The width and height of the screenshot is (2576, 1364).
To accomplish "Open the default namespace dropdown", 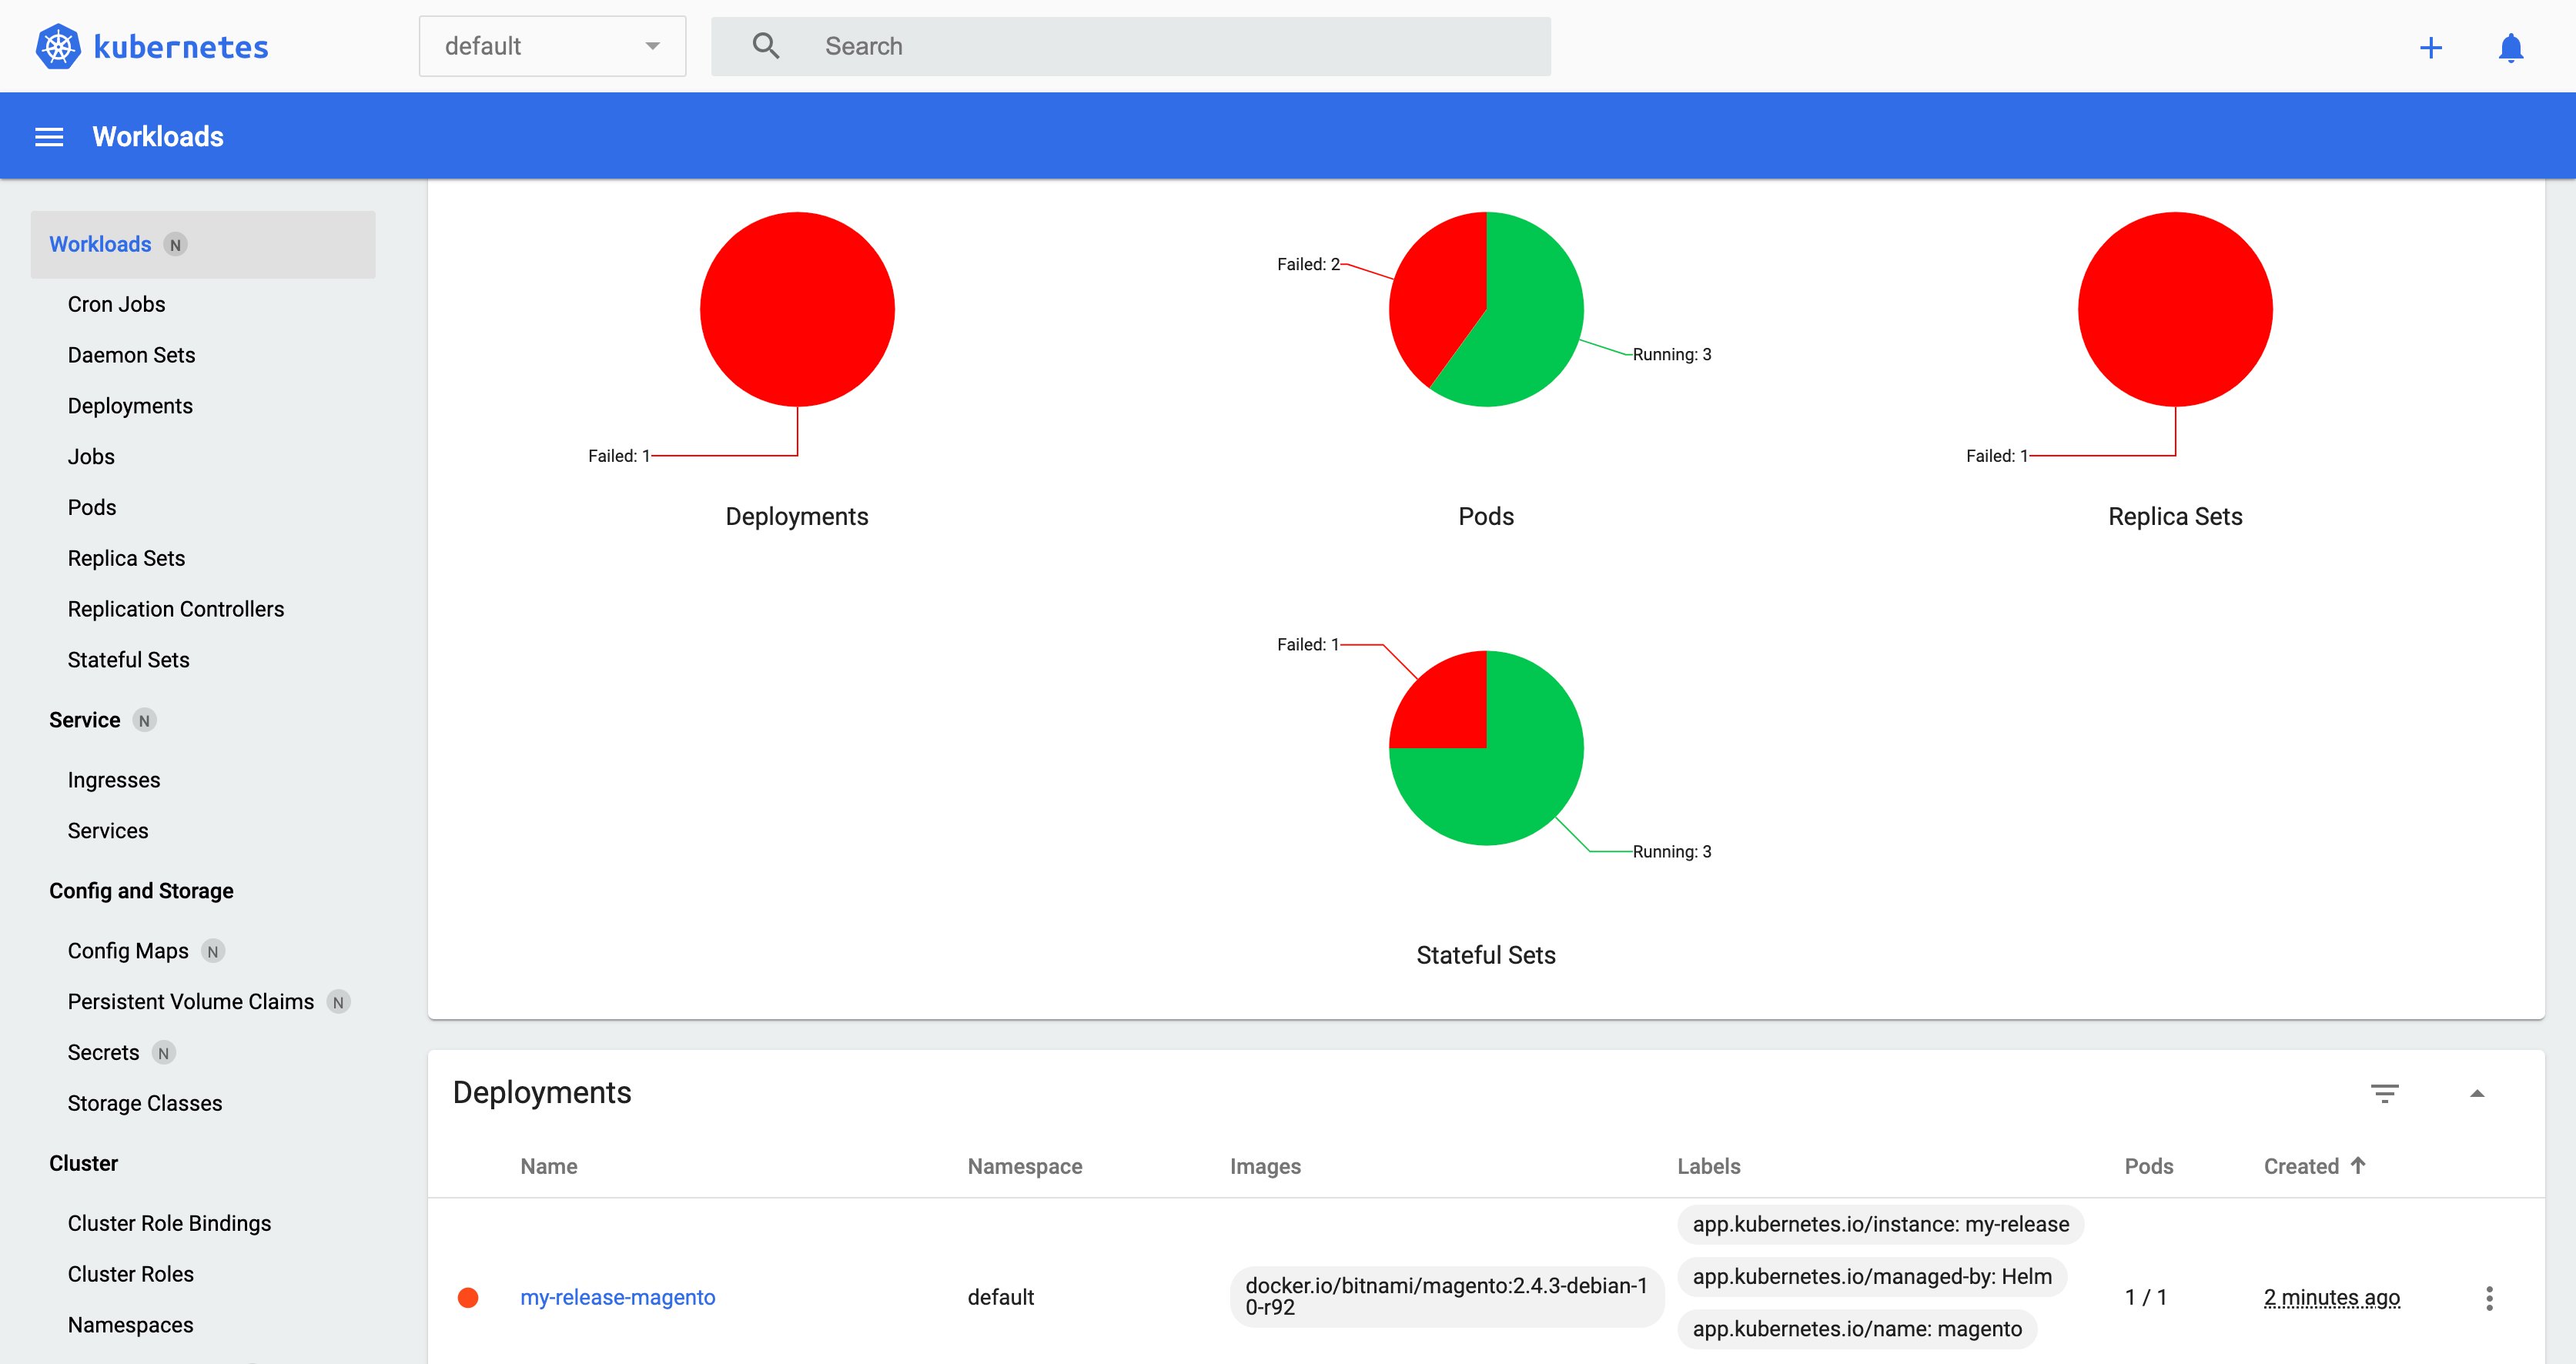I will coord(552,46).
